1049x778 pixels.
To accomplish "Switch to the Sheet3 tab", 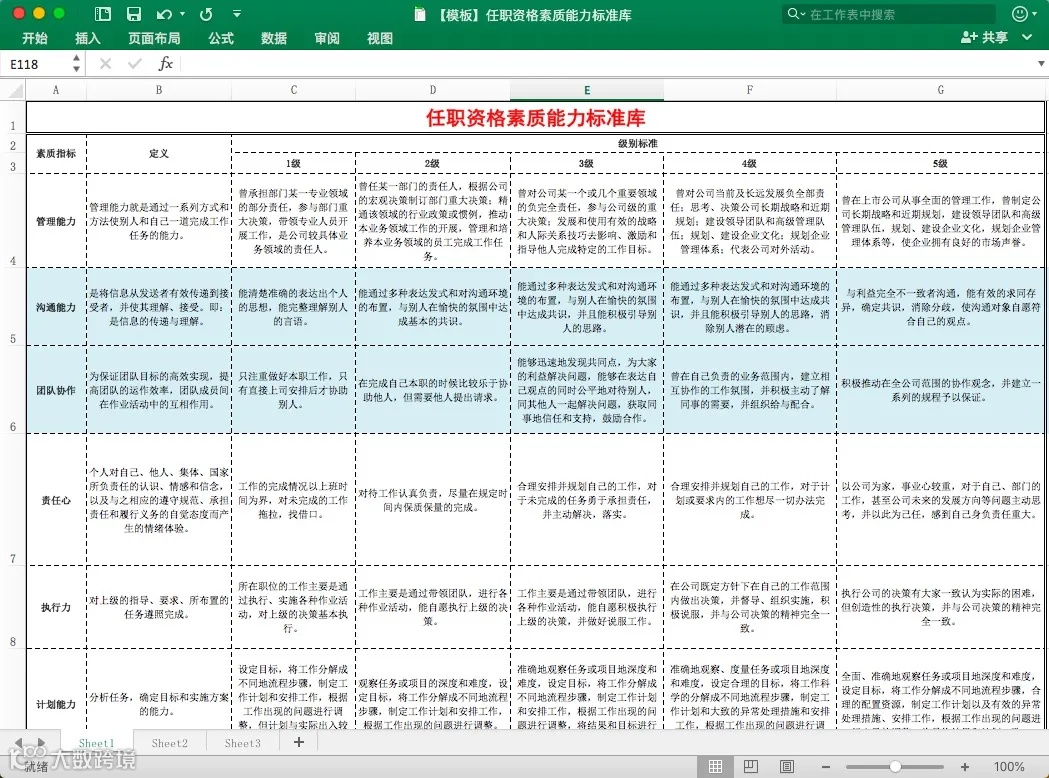I will (243, 743).
